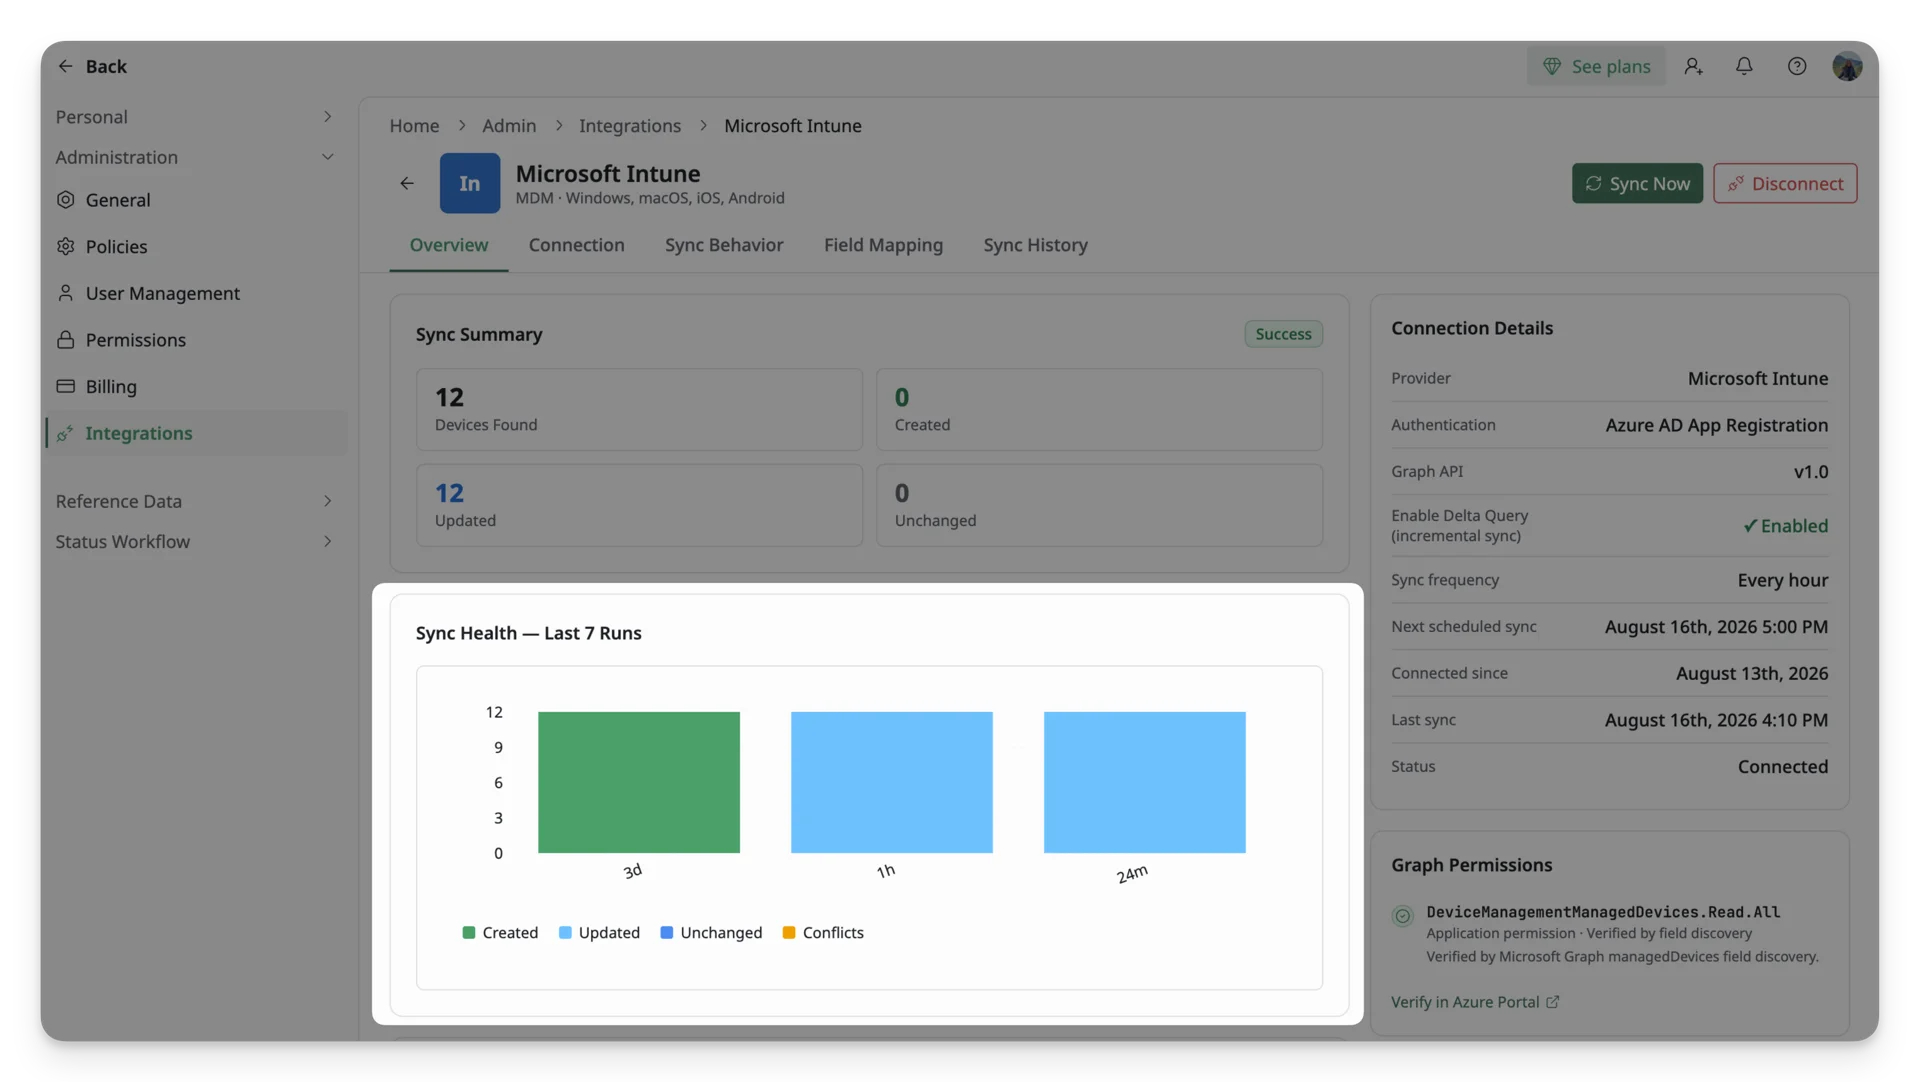Click the User Management person icon

66,293
